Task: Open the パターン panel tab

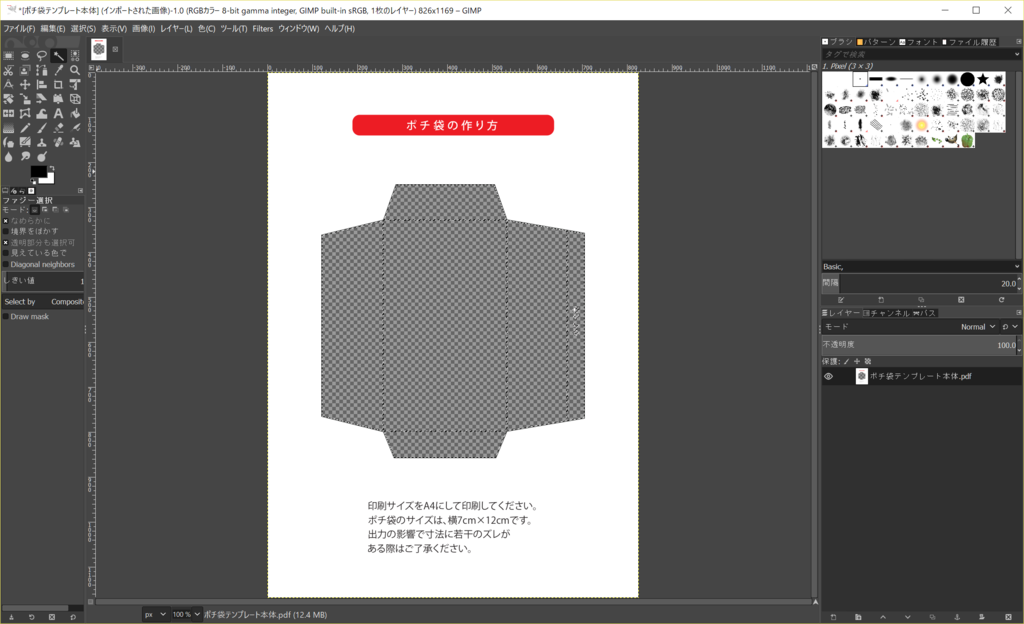Action: click(876, 42)
